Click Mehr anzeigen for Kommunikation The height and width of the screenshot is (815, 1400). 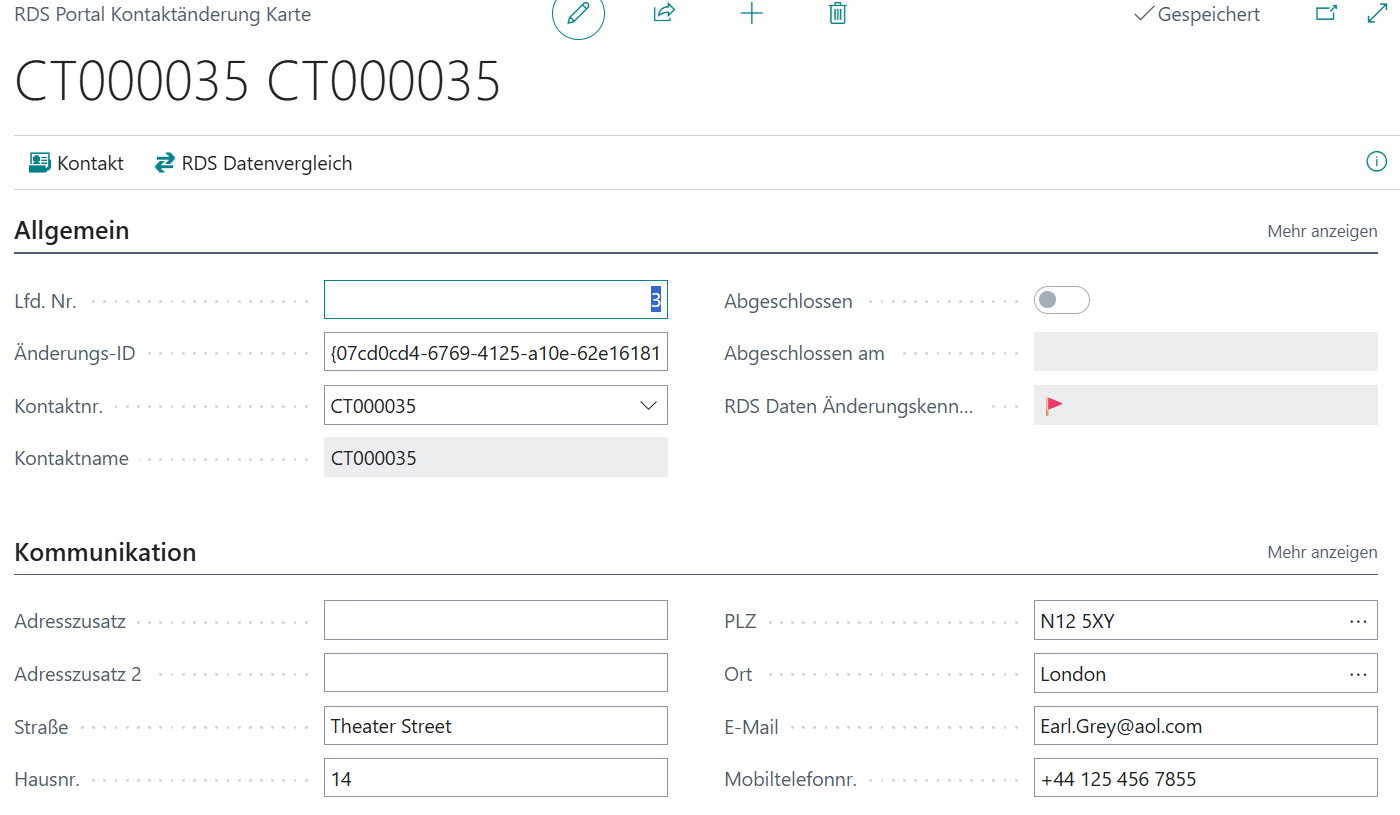point(1322,551)
